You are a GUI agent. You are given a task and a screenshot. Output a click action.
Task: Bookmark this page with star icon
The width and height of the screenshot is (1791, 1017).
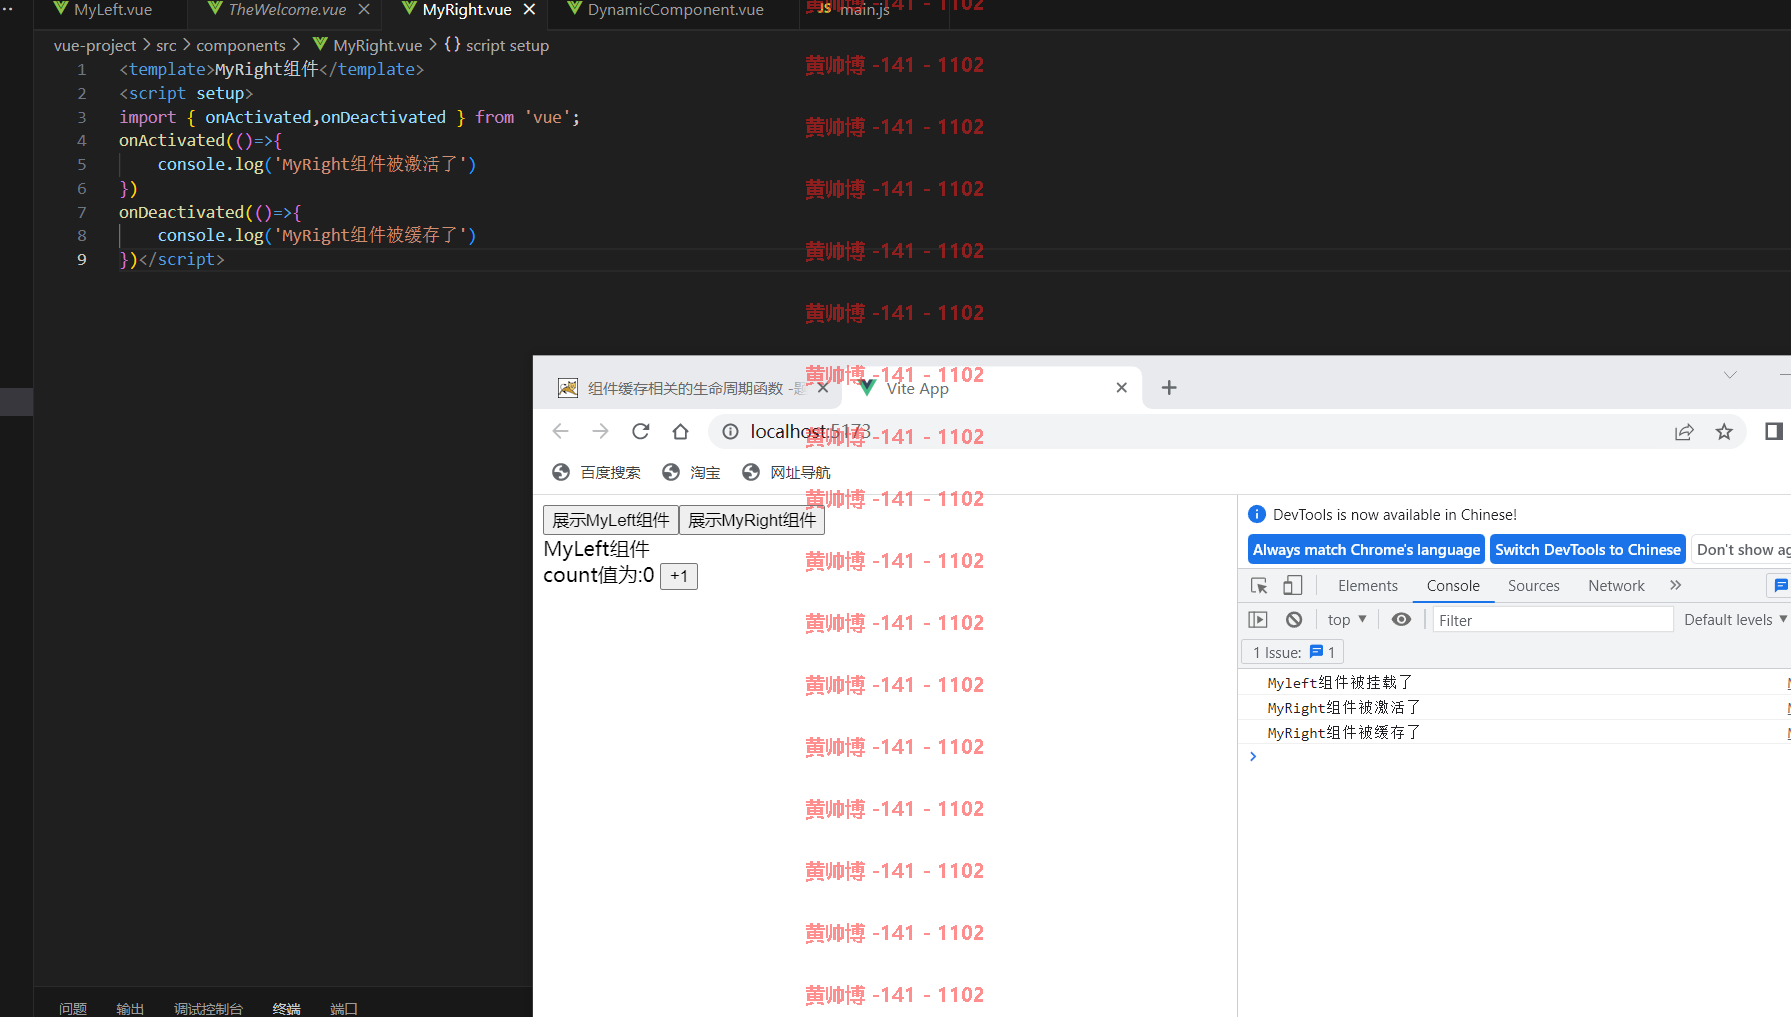click(x=1724, y=431)
